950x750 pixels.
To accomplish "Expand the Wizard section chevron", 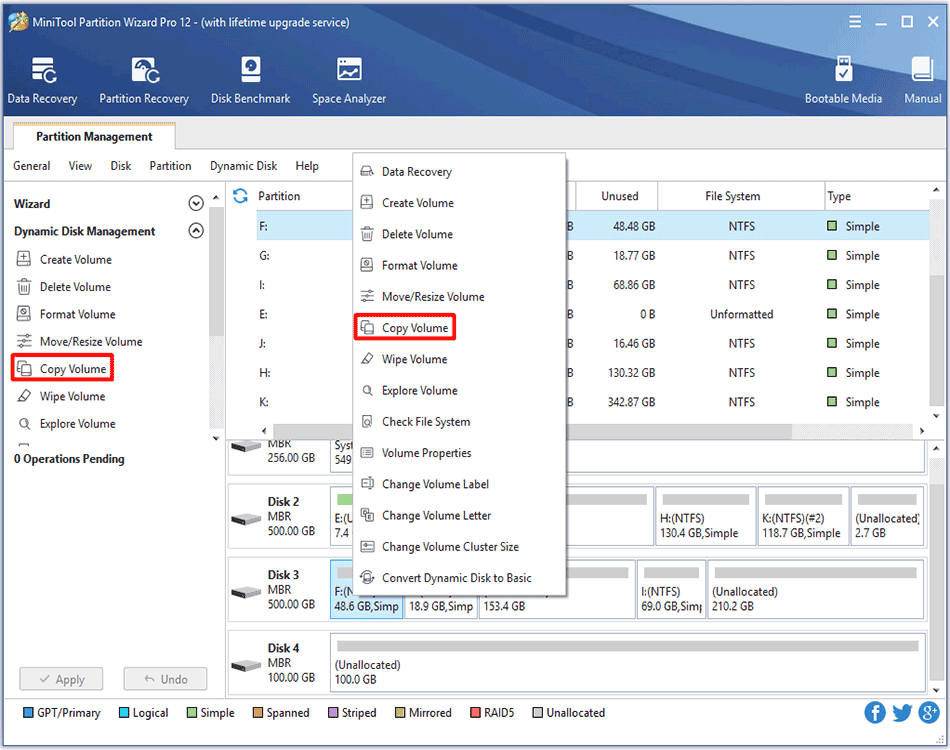I will pos(196,204).
